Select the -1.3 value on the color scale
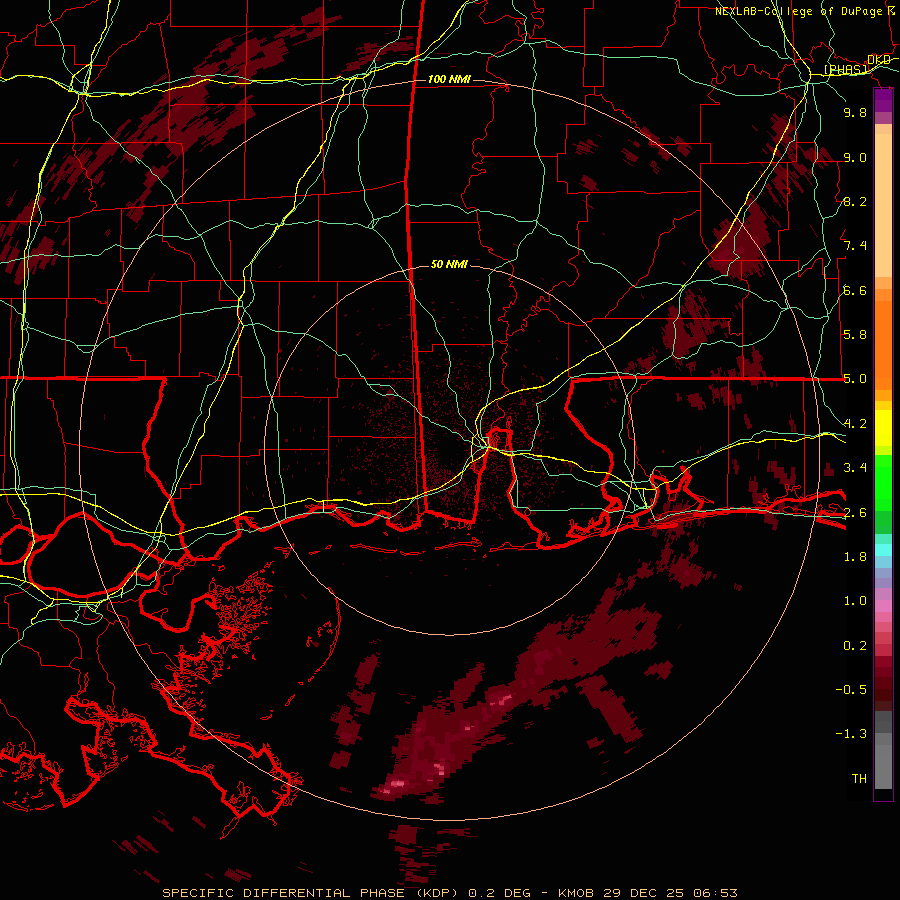This screenshot has height=900, width=900. click(851, 734)
